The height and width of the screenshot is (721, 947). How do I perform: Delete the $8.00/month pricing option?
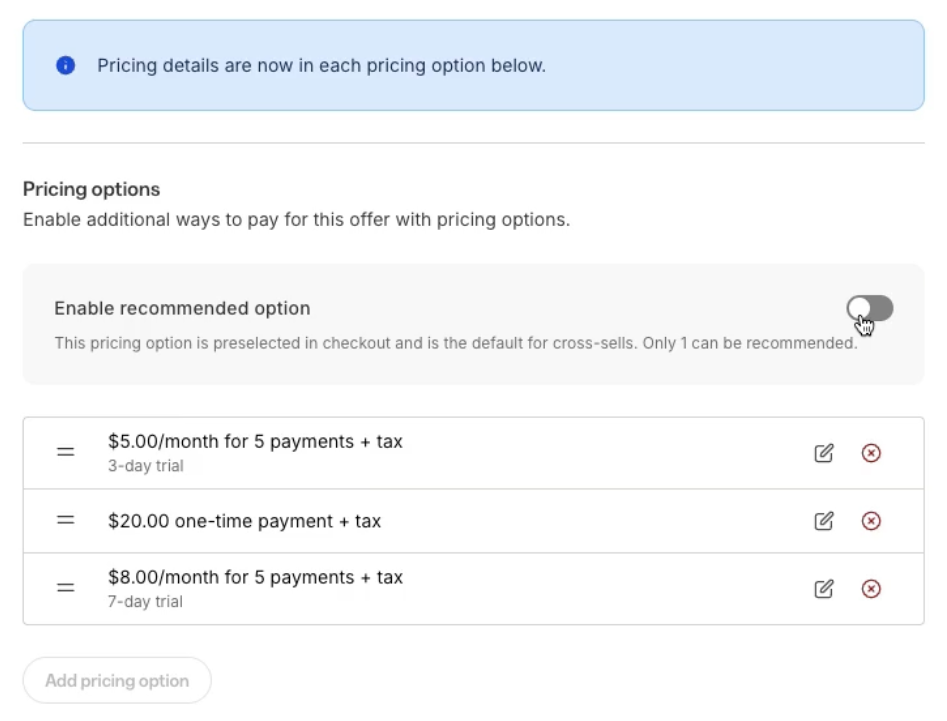coord(870,589)
